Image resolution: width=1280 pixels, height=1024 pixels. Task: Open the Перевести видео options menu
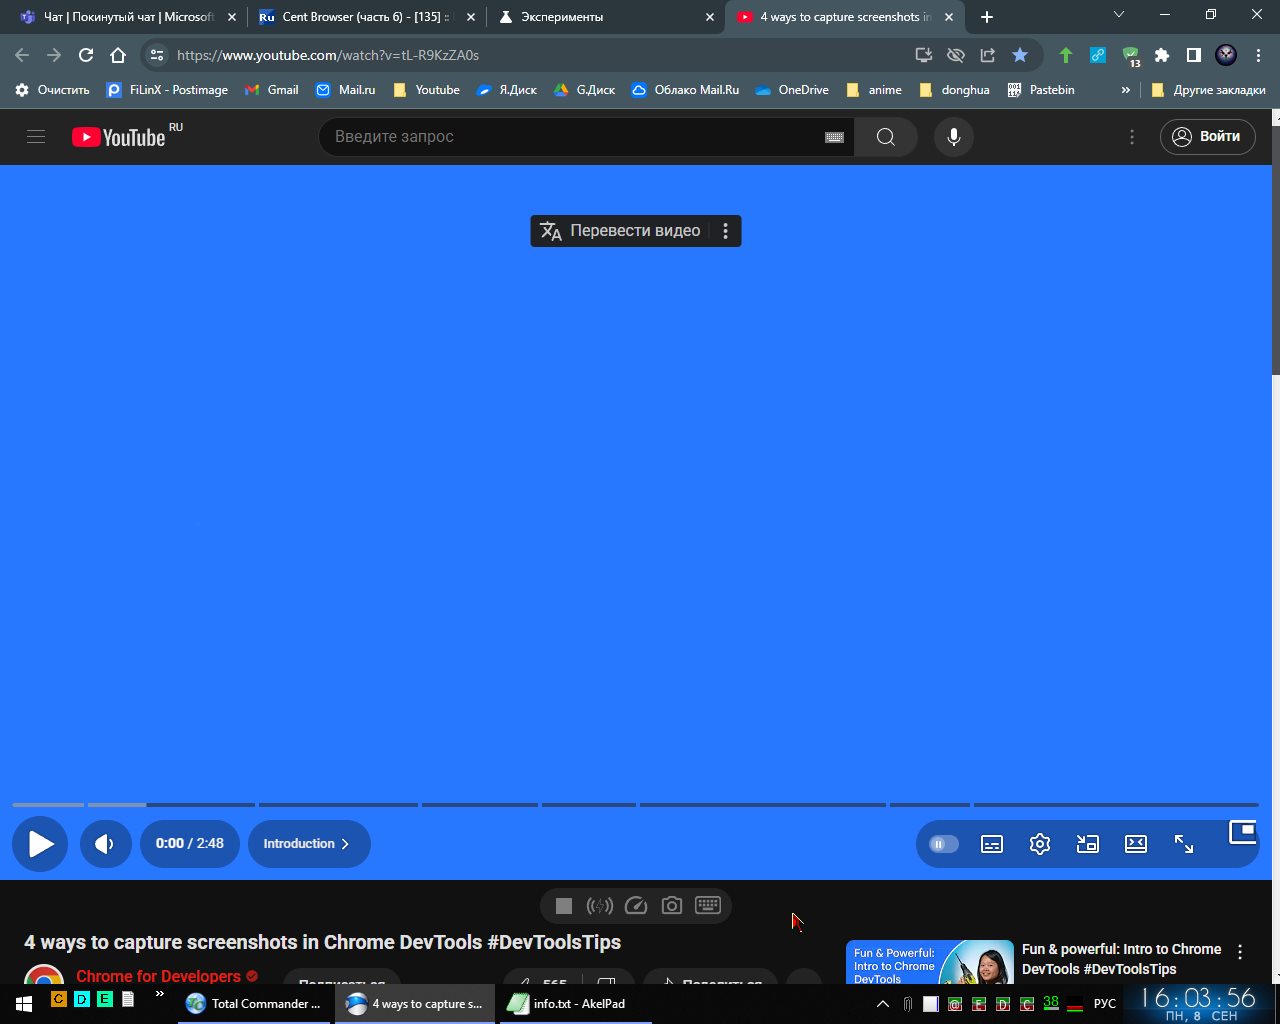726,231
